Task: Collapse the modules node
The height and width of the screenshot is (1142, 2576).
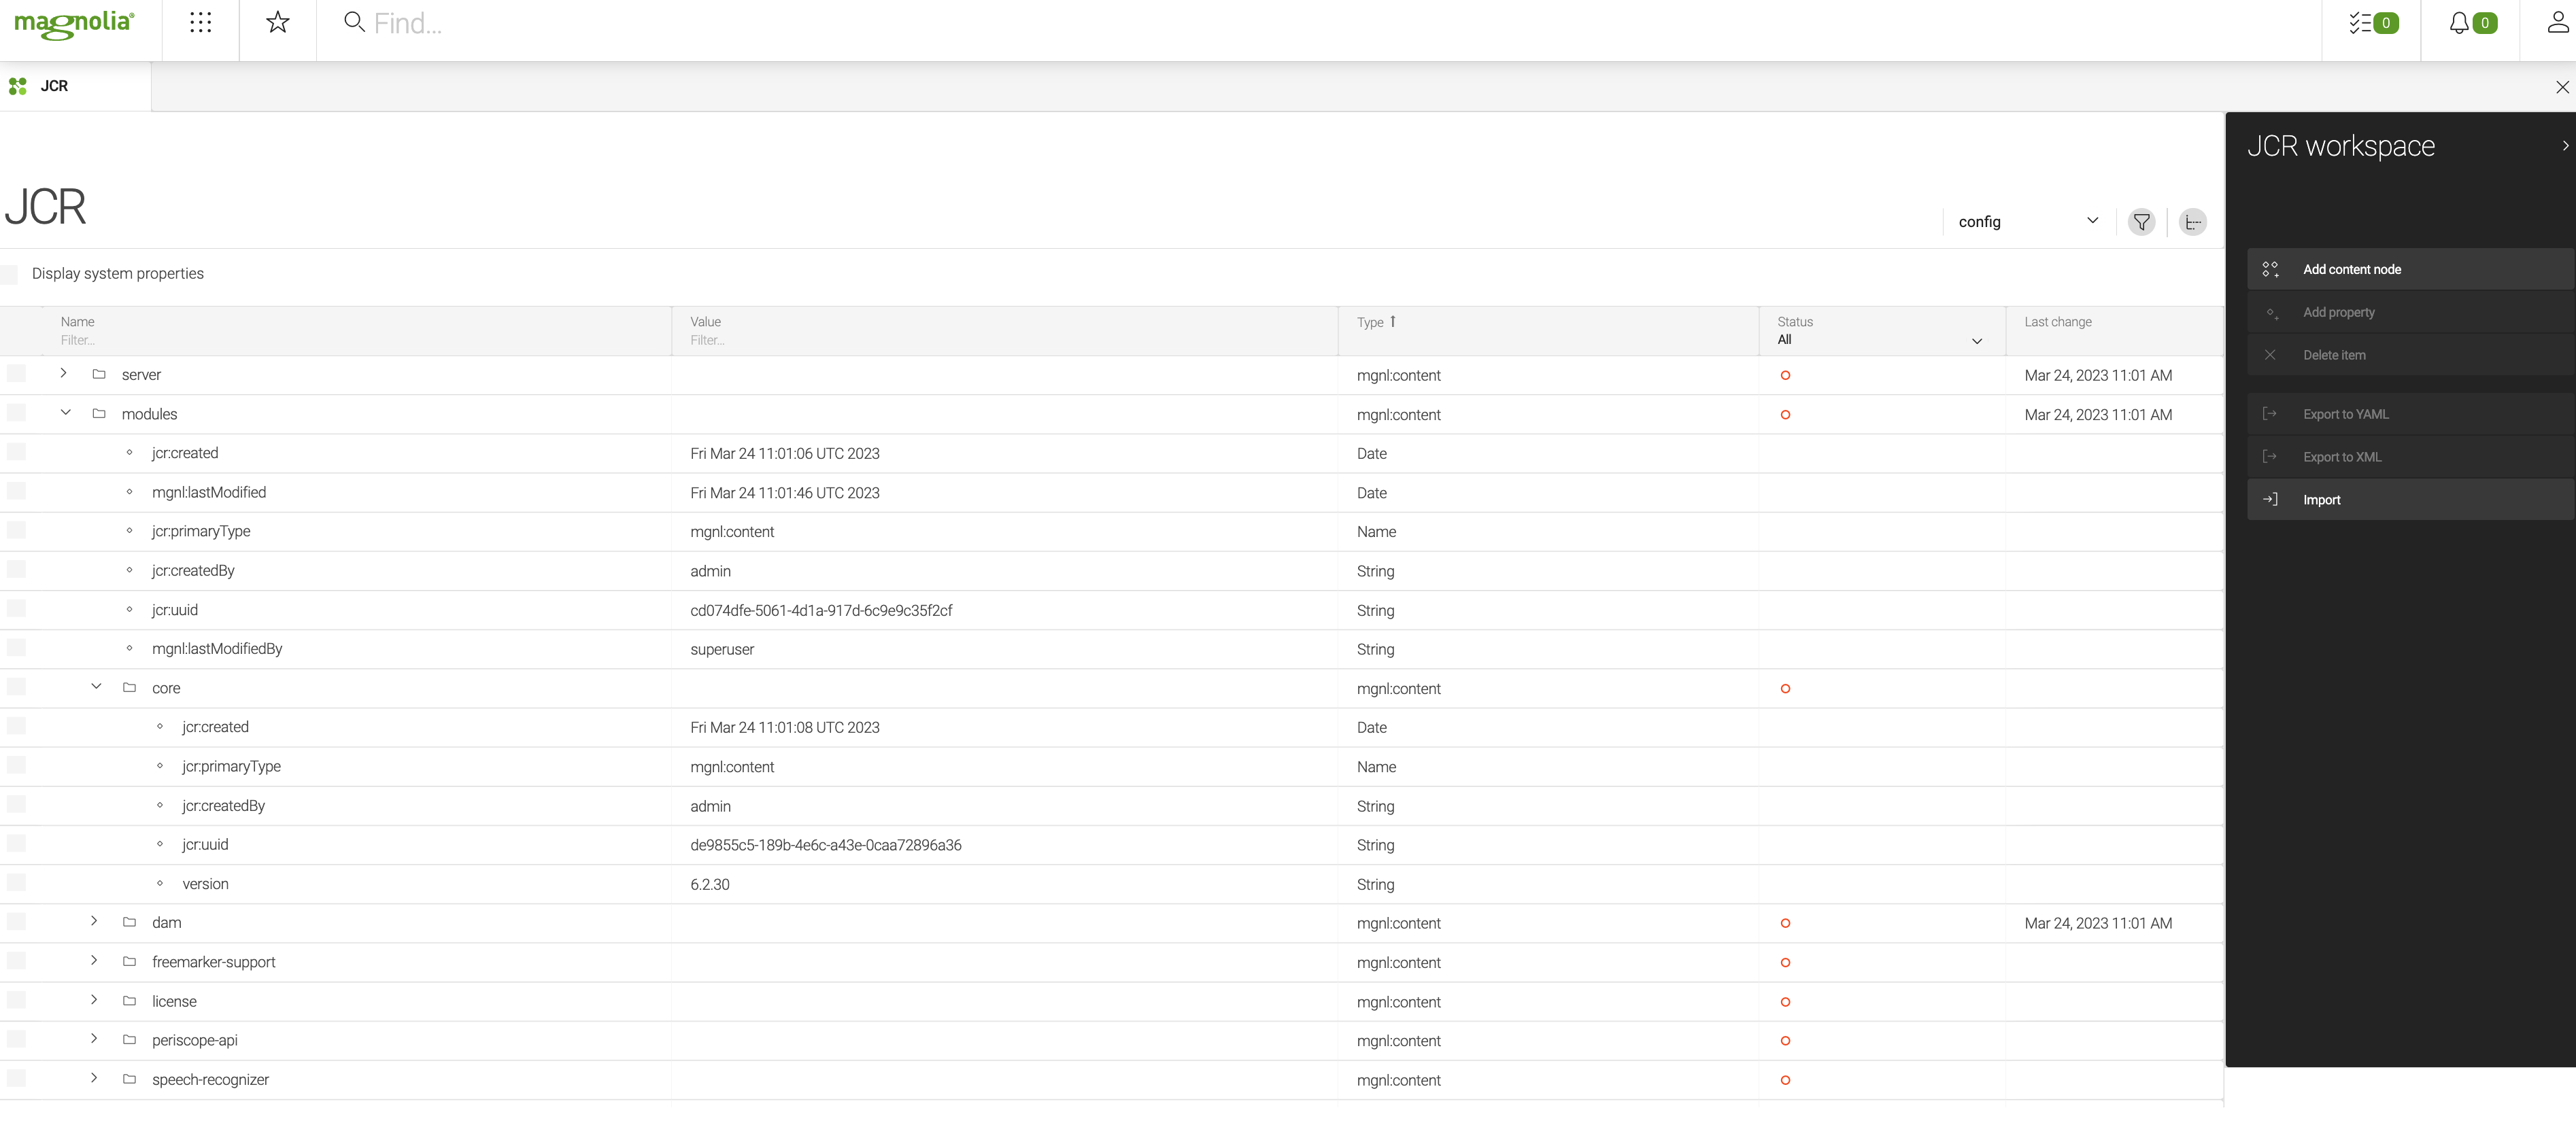Action: click(65, 412)
